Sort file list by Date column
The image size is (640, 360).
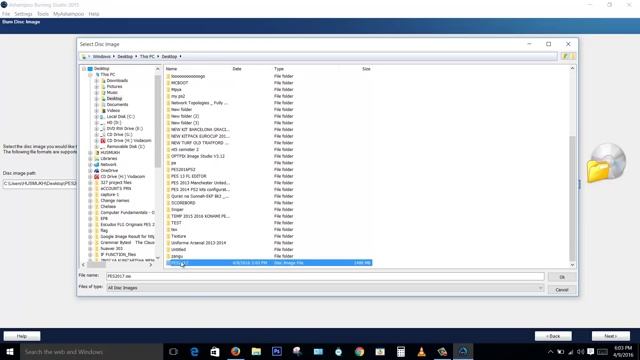point(237,69)
